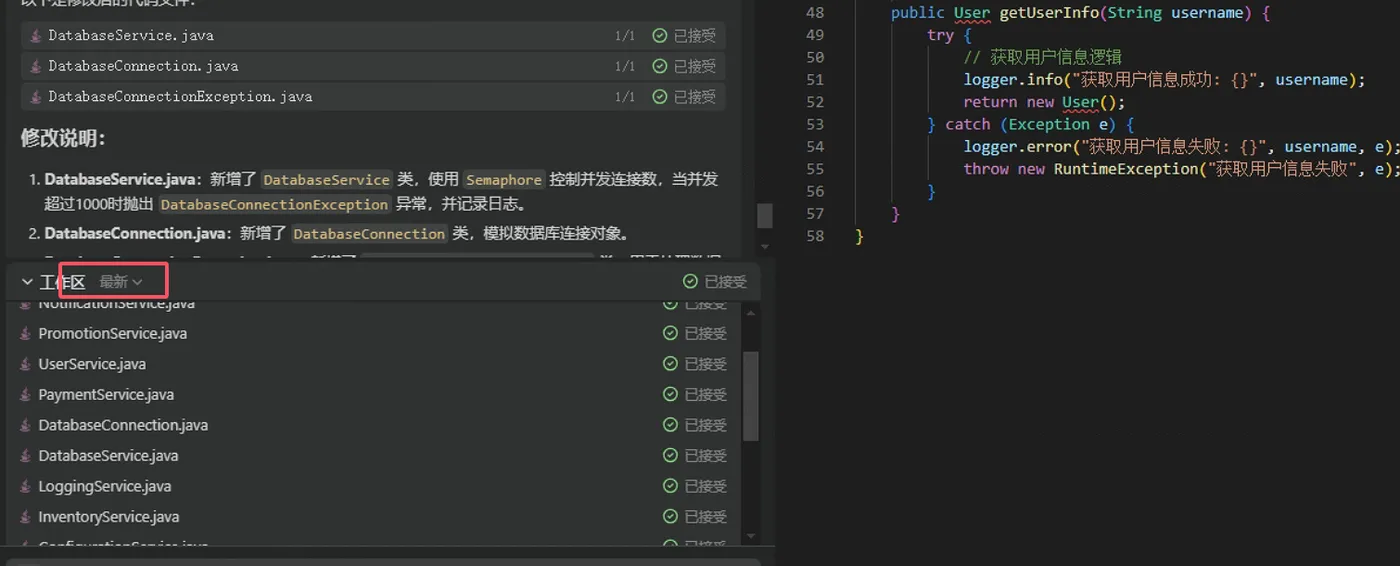Click Java icon of DatabaseConnection.java in modified files list

36,66
